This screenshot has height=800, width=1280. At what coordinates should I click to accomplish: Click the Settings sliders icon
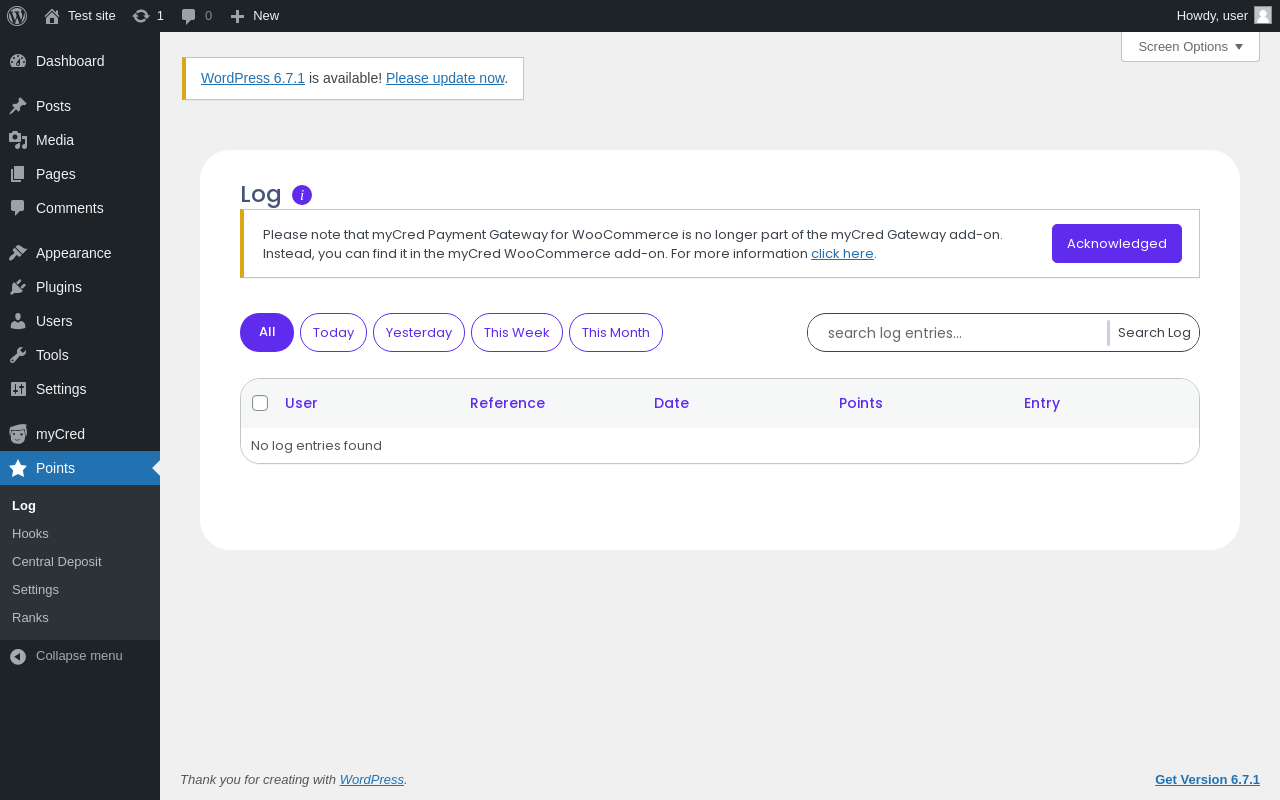tap(18, 389)
